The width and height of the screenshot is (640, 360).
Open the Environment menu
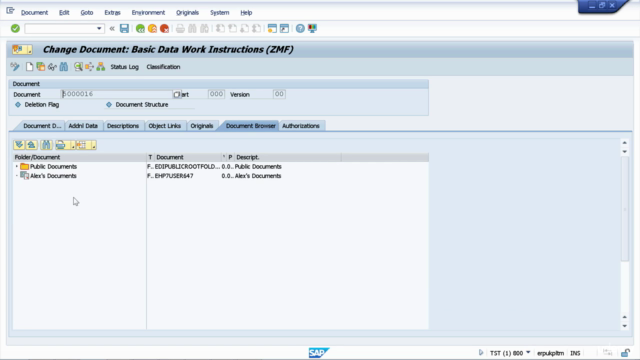click(148, 13)
